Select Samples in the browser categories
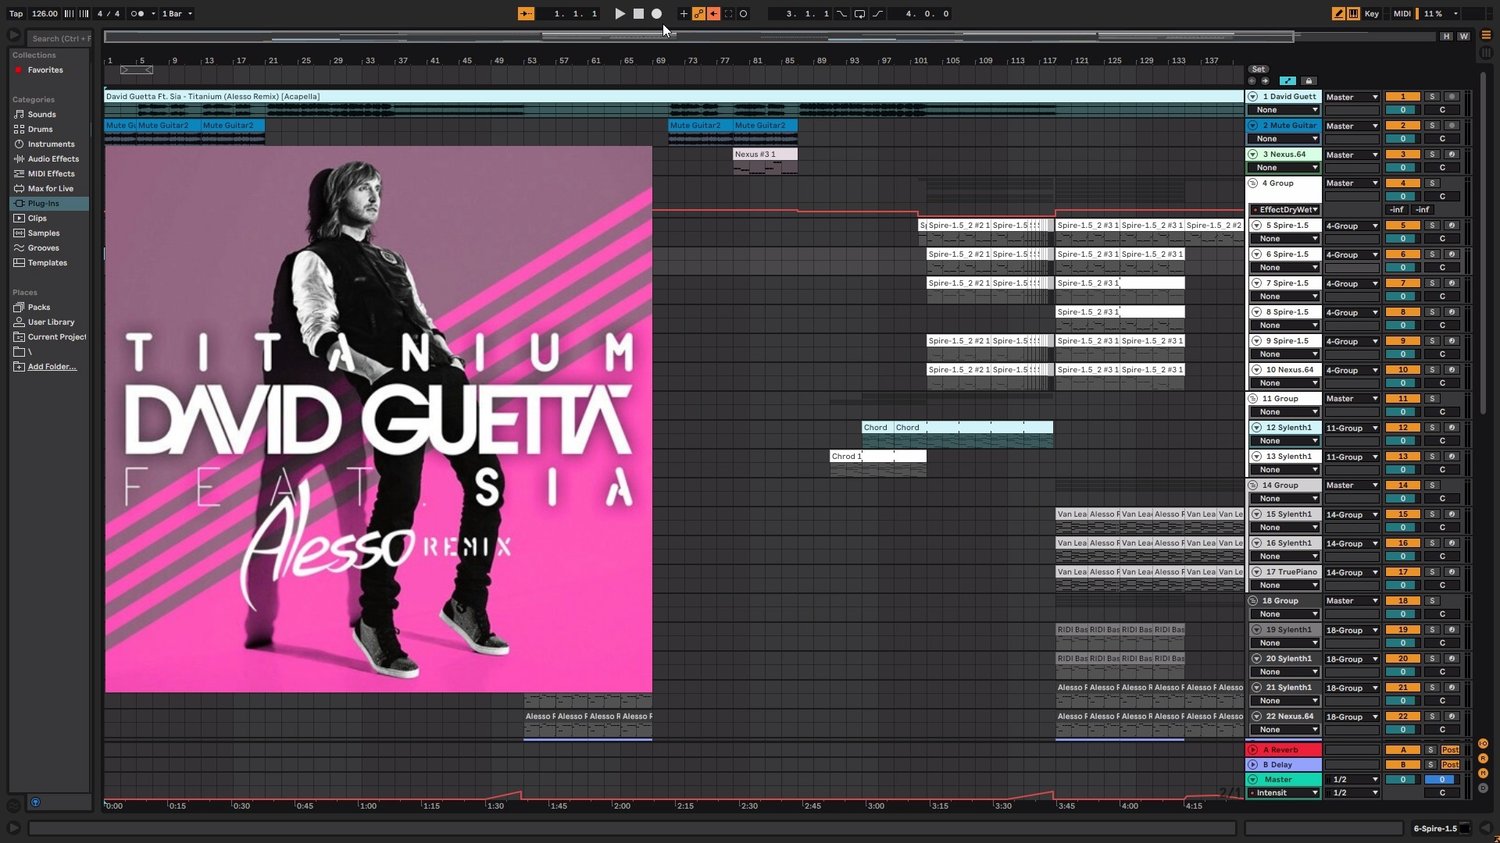 point(44,233)
